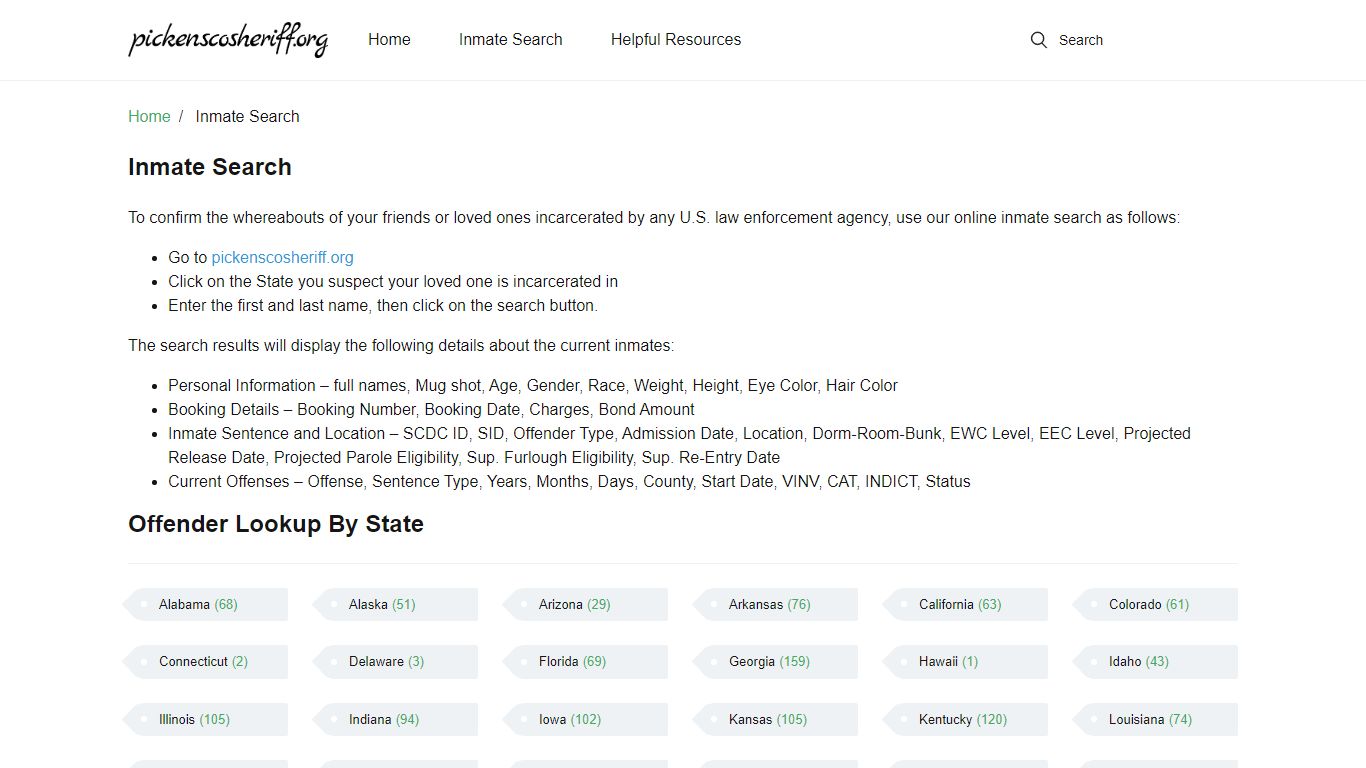The width and height of the screenshot is (1366, 768).
Task: Open the Inmate Search menu item
Action: point(511,40)
